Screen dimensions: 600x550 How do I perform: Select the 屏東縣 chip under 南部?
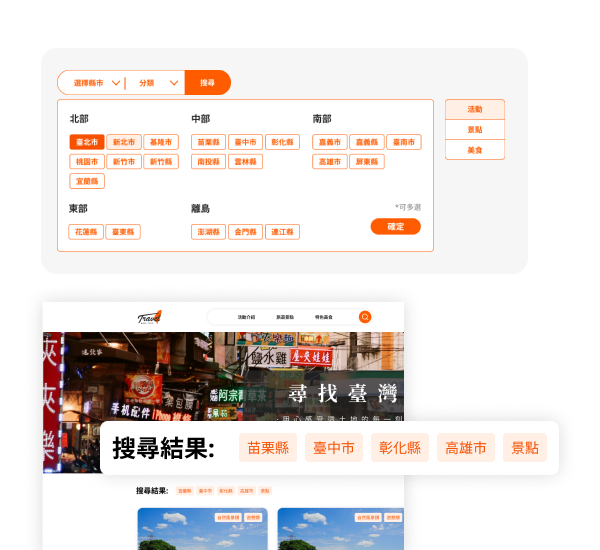(366, 161)
